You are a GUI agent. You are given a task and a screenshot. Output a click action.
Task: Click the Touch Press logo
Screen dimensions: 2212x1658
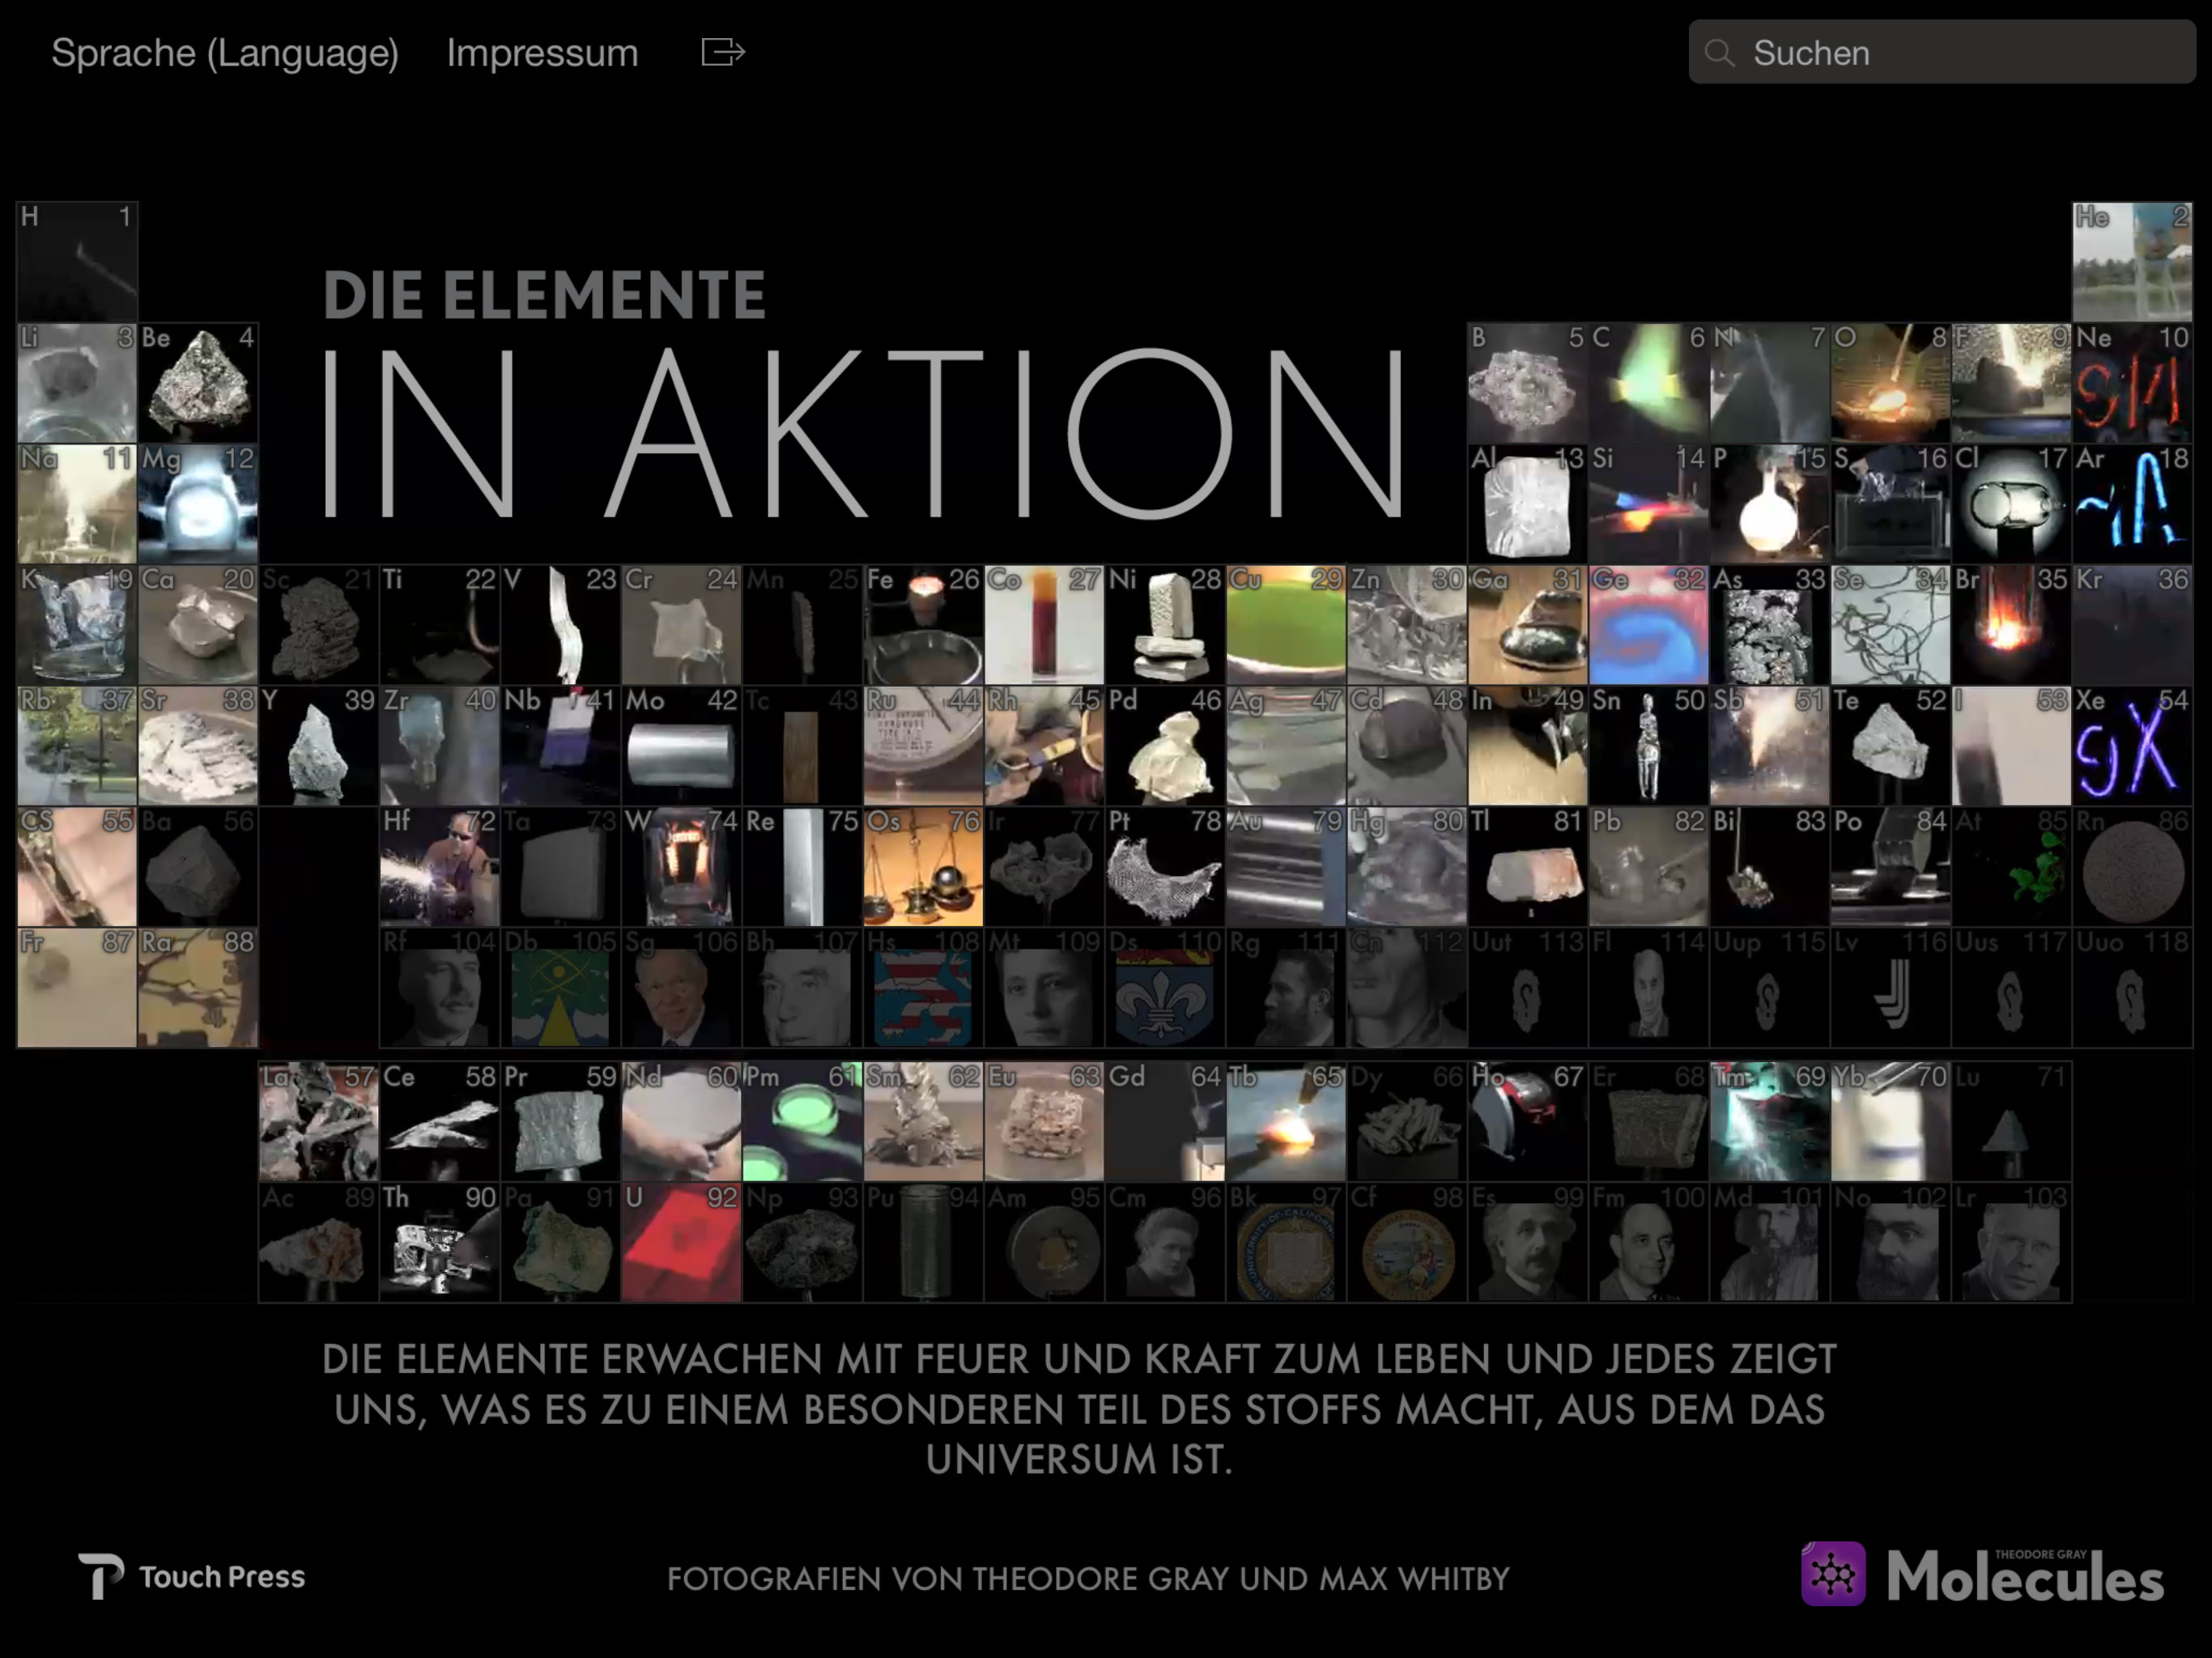pyautogui.click(x=192, y=1576)
